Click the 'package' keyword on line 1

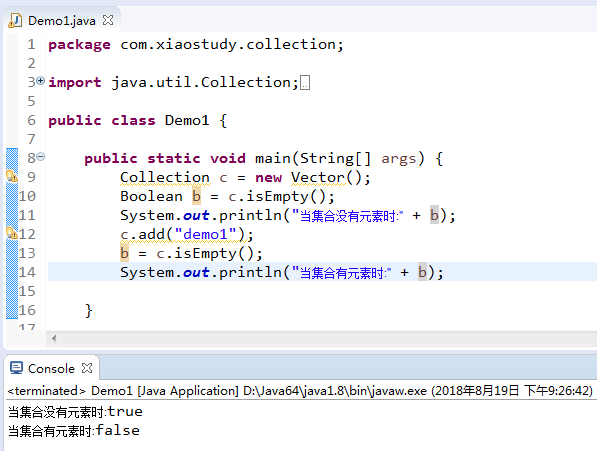(79, 45)
